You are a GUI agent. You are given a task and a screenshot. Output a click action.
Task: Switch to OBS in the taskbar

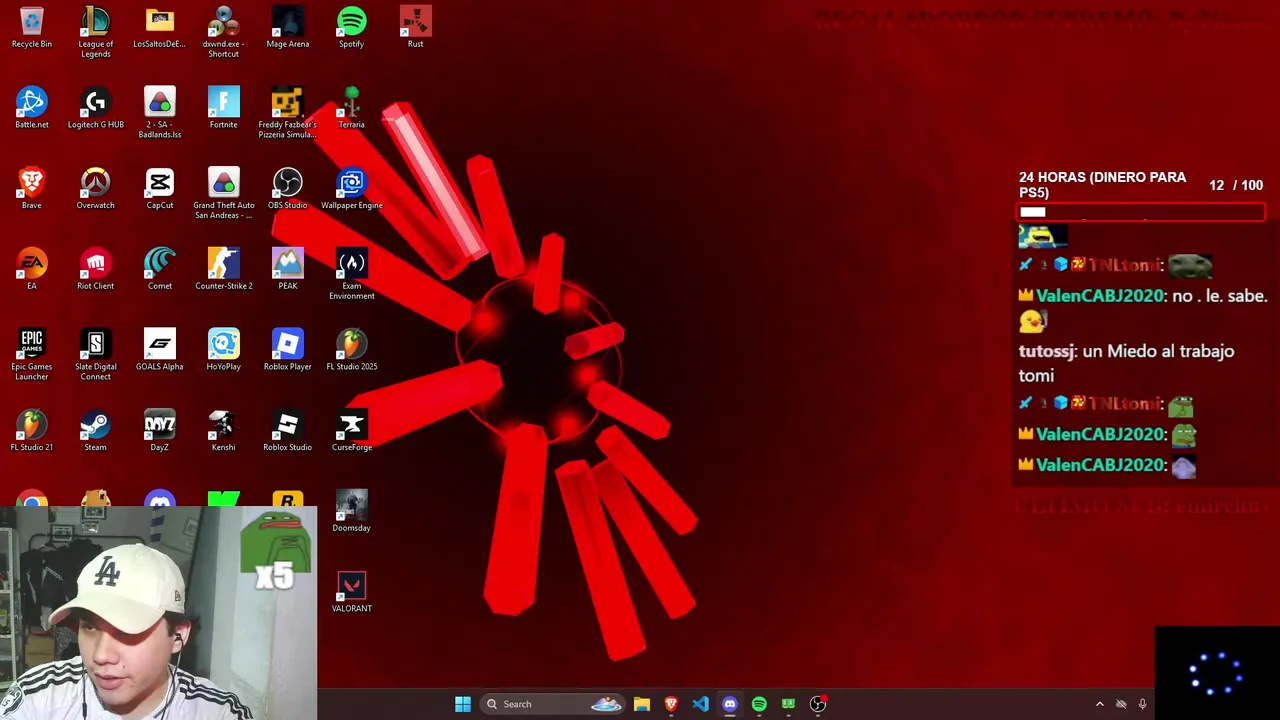click(818, 704)
